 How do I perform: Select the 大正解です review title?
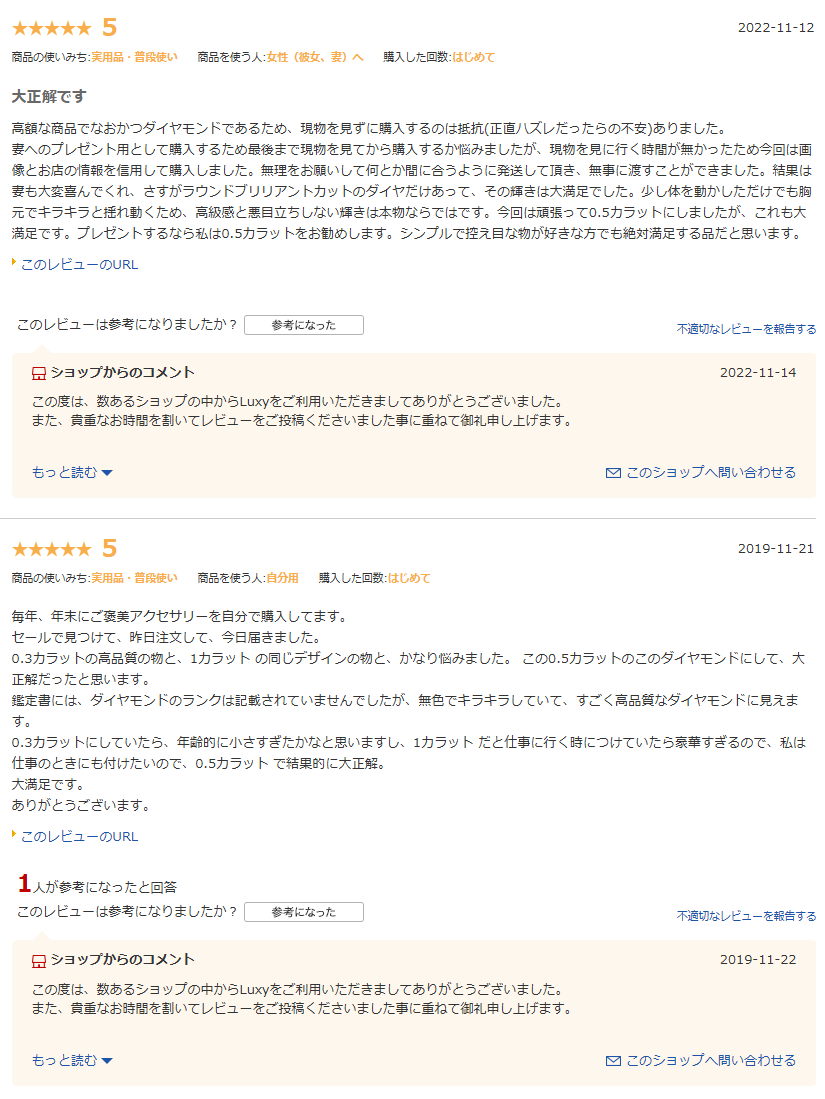[49, 97]
